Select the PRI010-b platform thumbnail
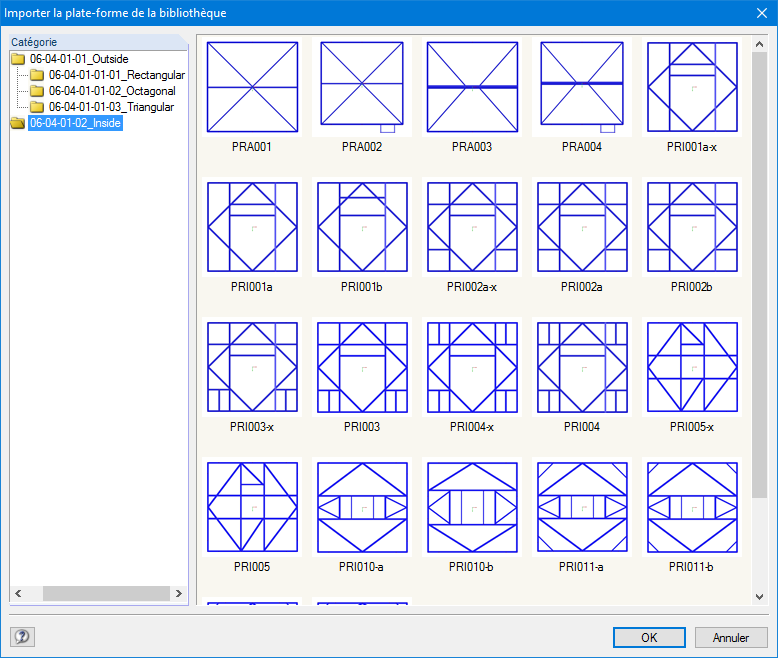 pyautogui.click(x=472, y=507)
